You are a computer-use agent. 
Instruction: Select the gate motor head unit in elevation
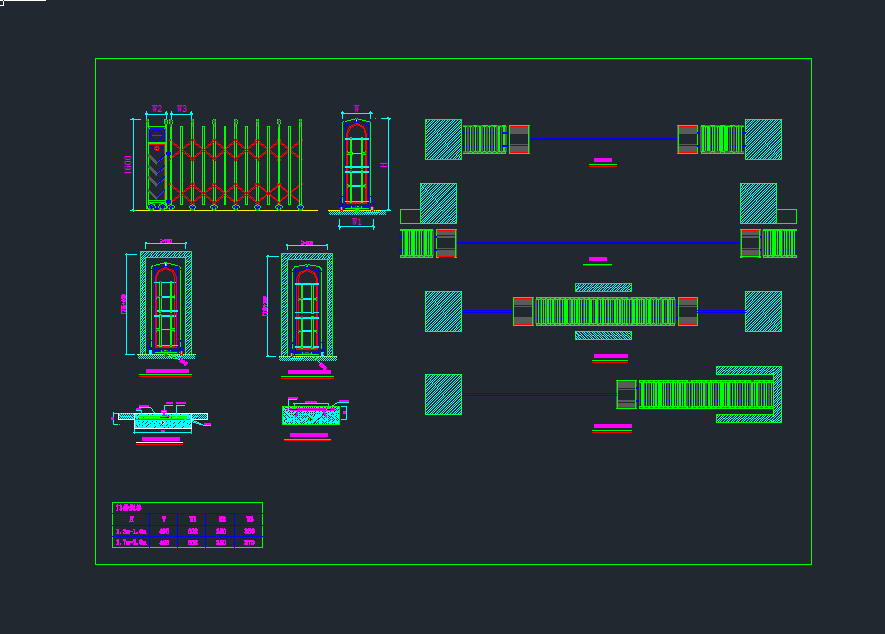point(157,165)
